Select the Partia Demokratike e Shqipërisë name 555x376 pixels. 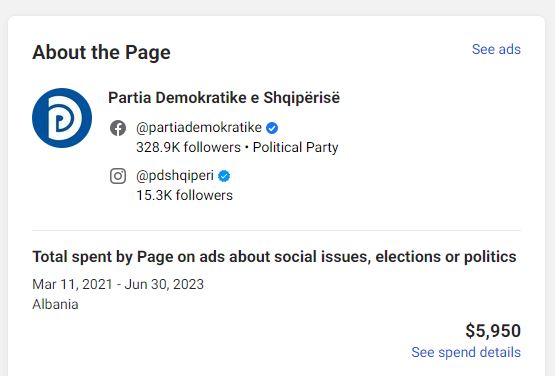click(x=224, y=98)
